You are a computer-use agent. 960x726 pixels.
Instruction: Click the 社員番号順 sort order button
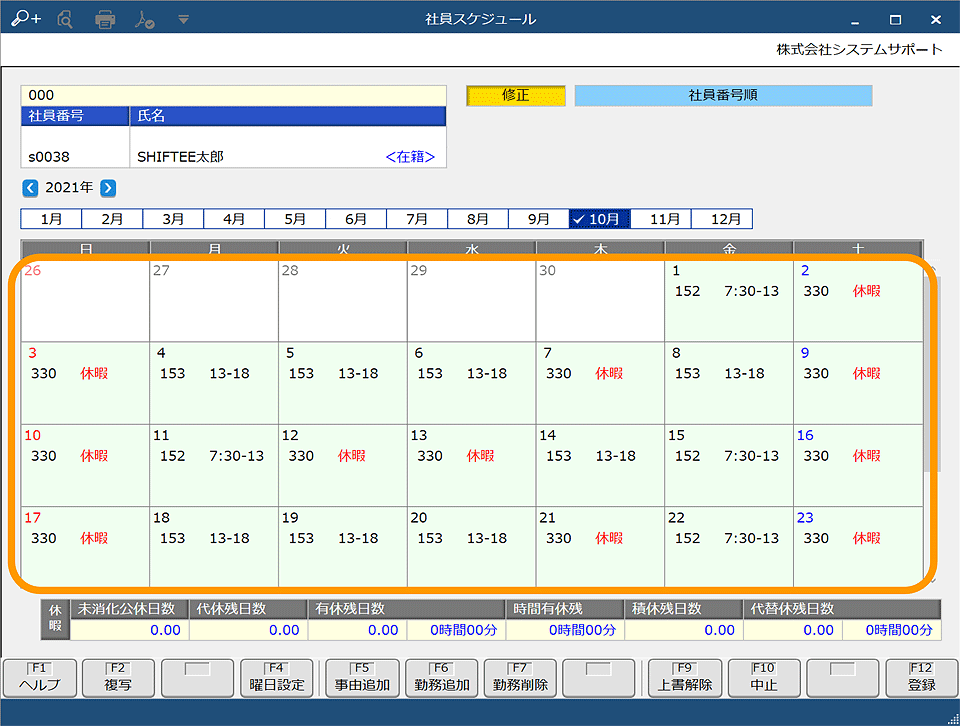[x=723, y=96]
